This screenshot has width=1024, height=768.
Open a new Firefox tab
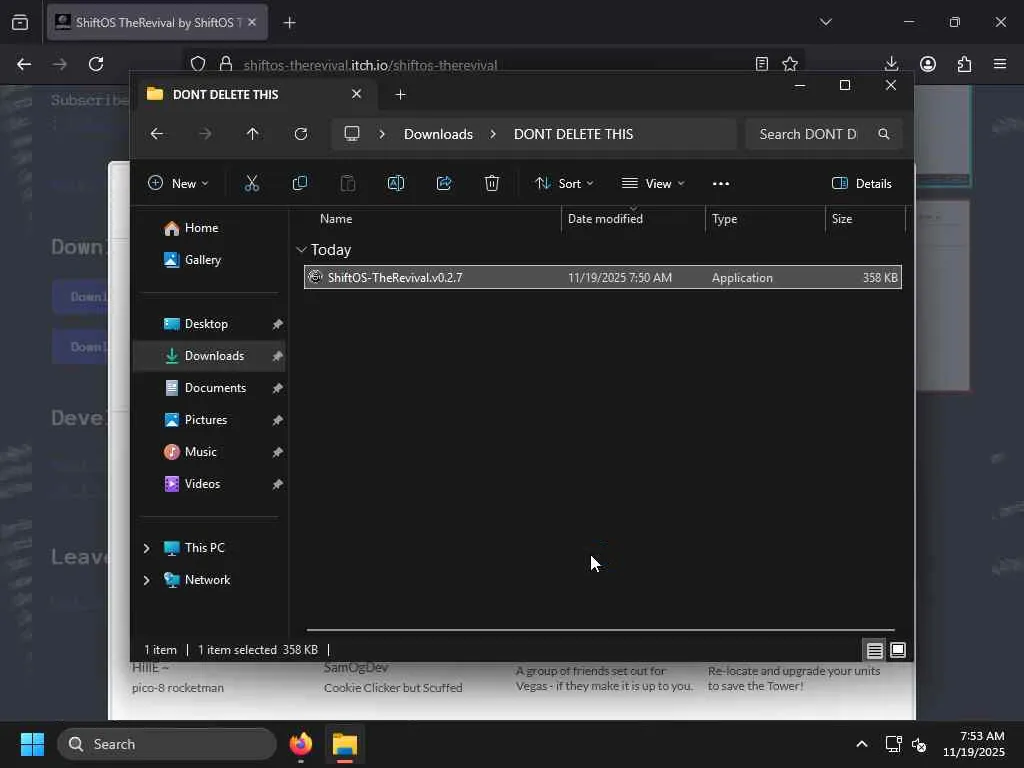tap(289, 23)
